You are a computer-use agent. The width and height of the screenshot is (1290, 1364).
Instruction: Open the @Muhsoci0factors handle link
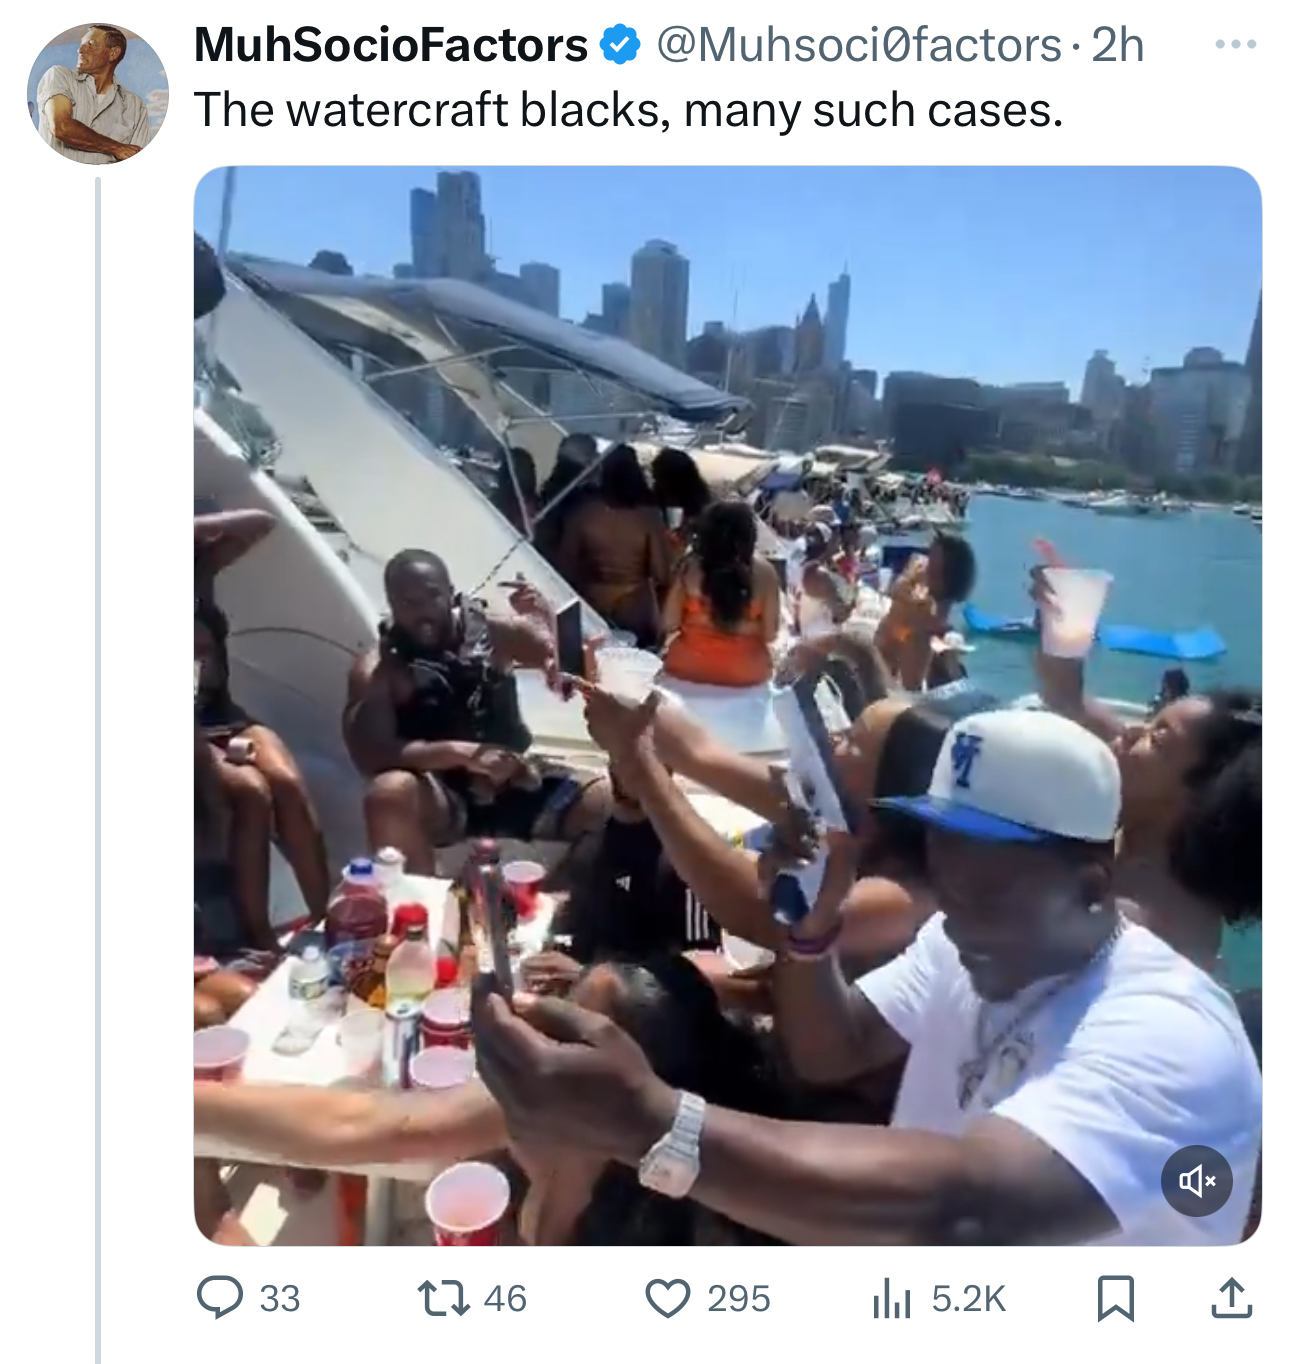pos(858,45)
